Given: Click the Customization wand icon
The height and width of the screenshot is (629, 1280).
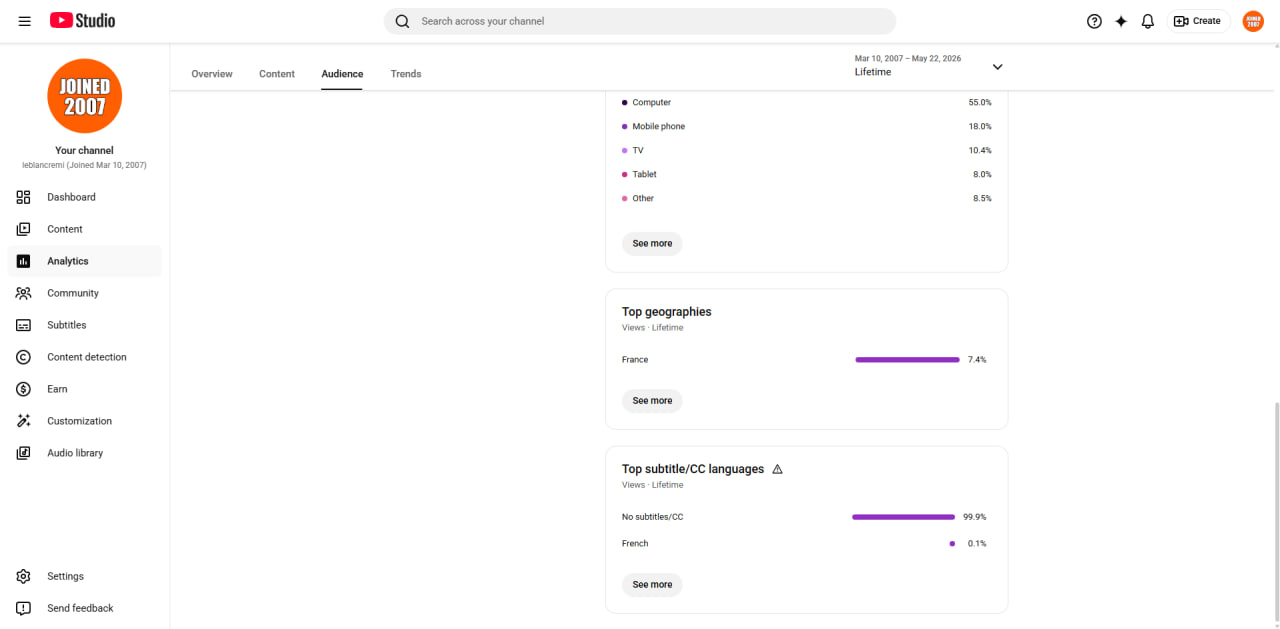Looking at the screenshot, I should tap(23, 421).
